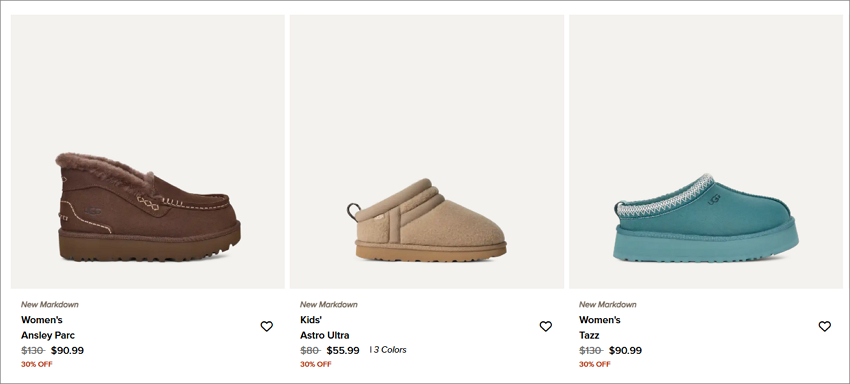Click New Markdown label above Tazz
The height and width of the screenshot is (384, 850).
coord(607,304)
